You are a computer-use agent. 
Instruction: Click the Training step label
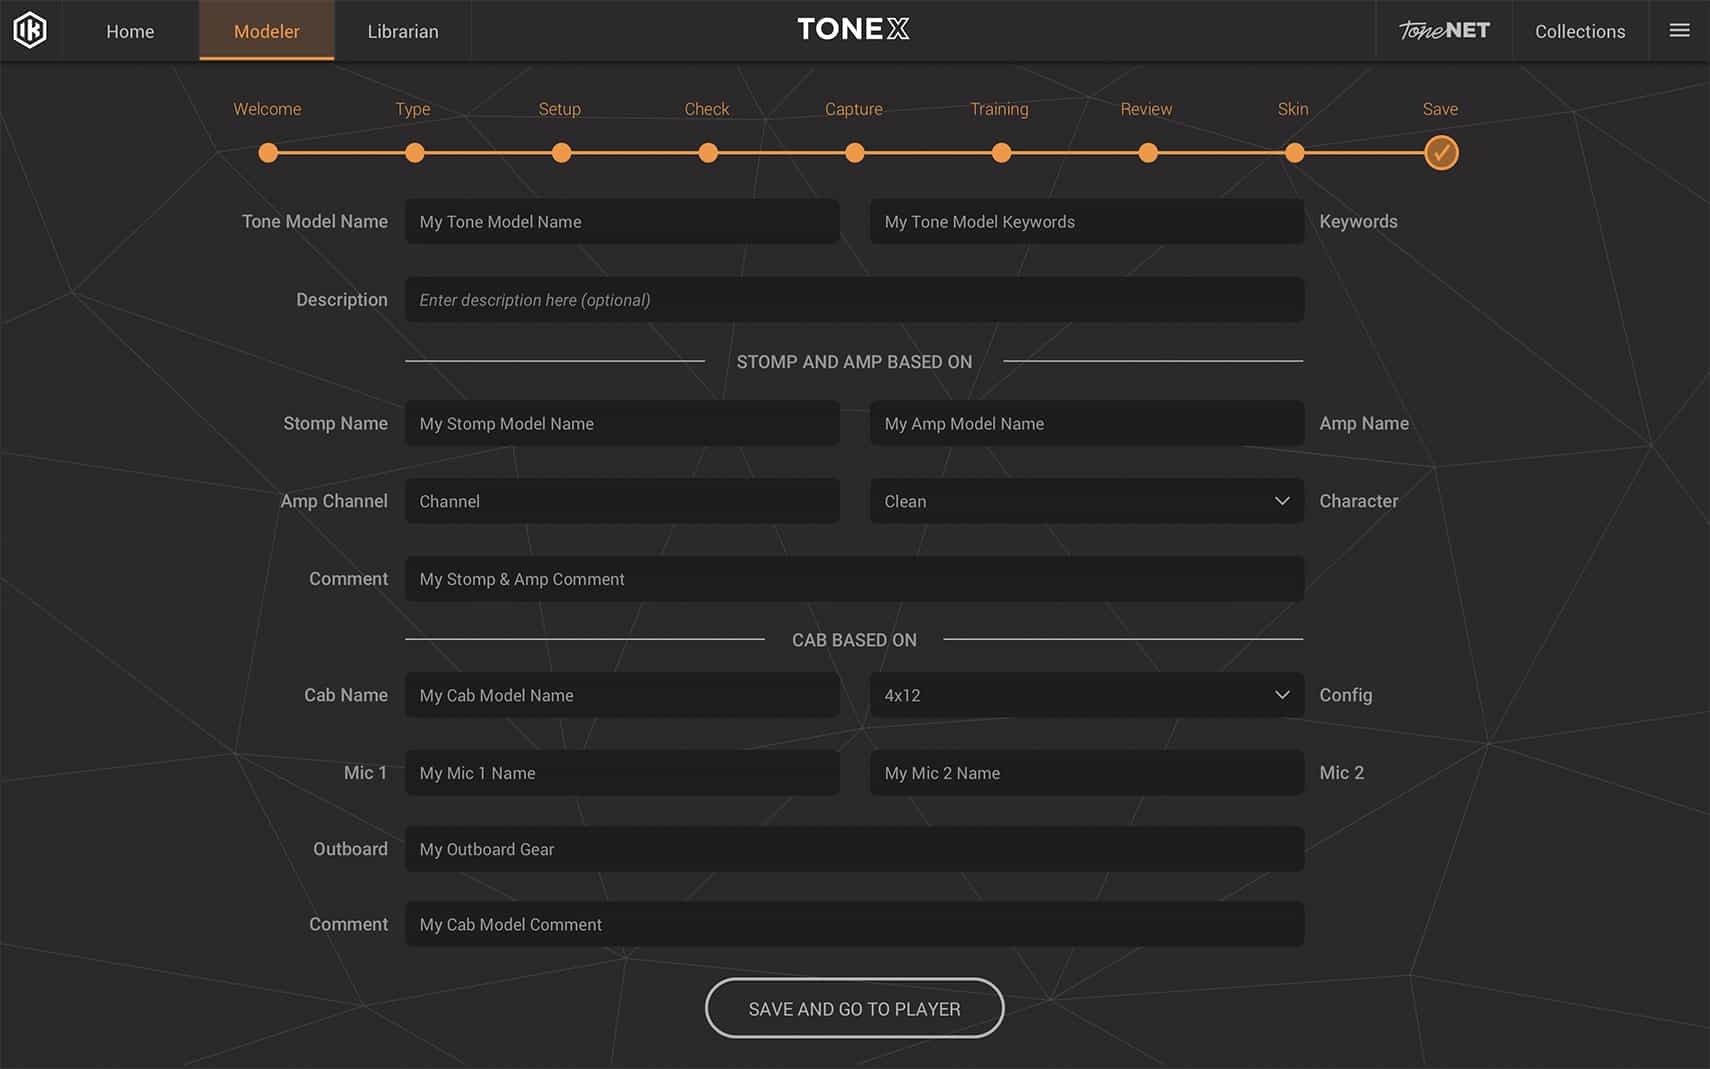pos(999,109)
